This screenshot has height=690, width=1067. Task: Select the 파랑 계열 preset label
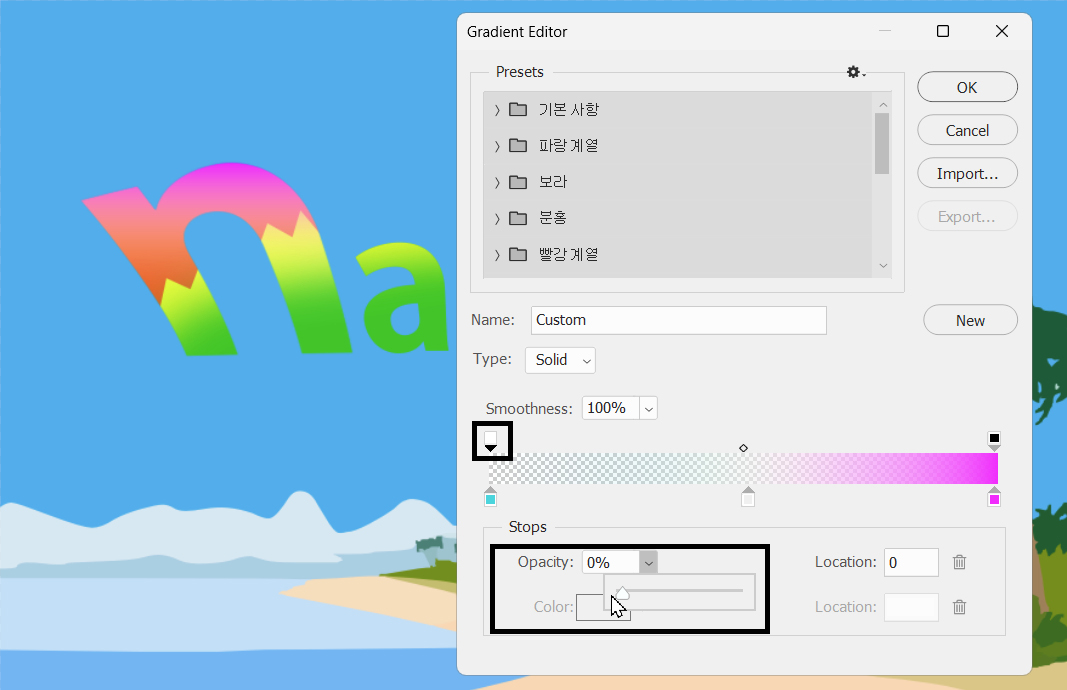point(568,146)
